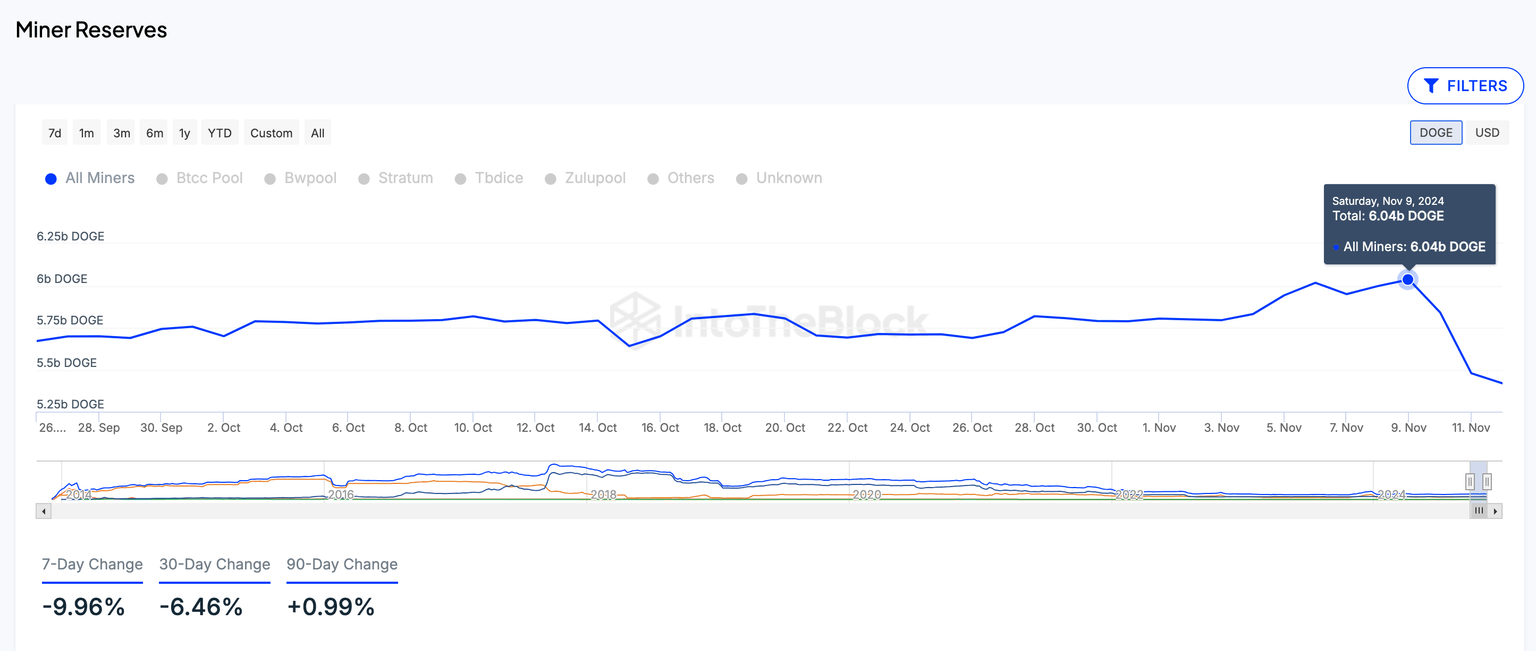Toggle All Miners series in legend
The height and width of the screenshot is (651, 1536).
pos(90,178)
